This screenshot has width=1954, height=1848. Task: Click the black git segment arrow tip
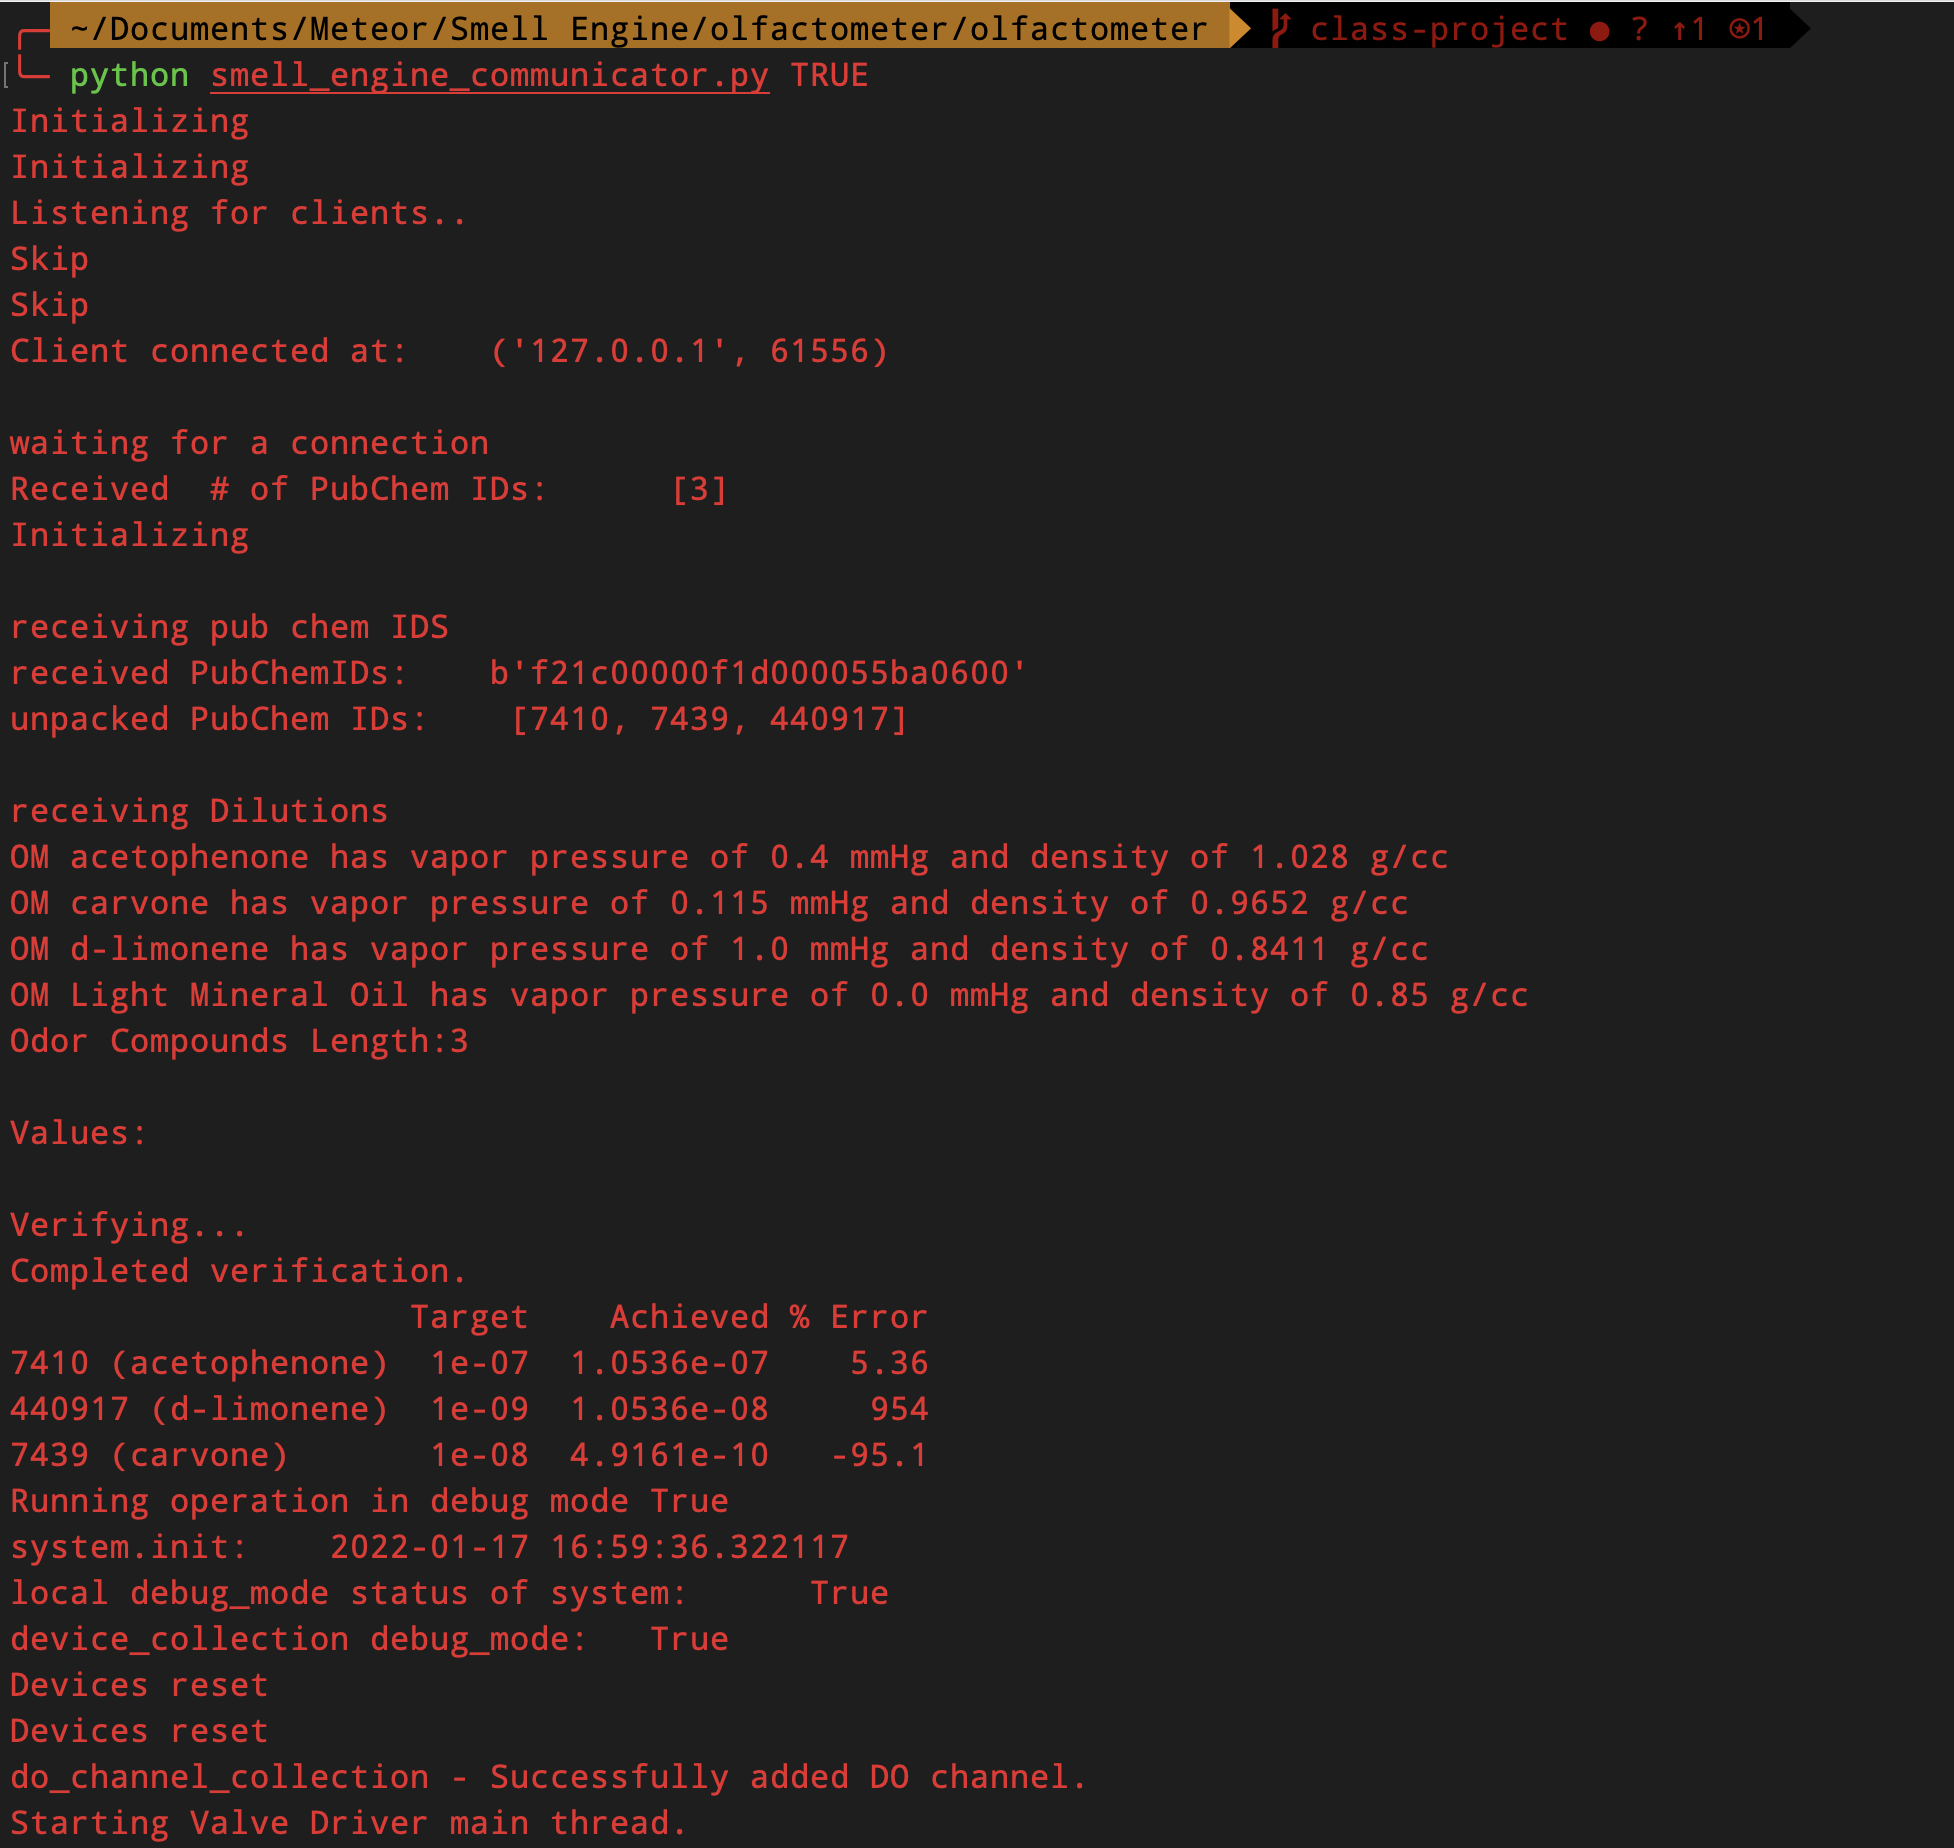point(1800,28)
